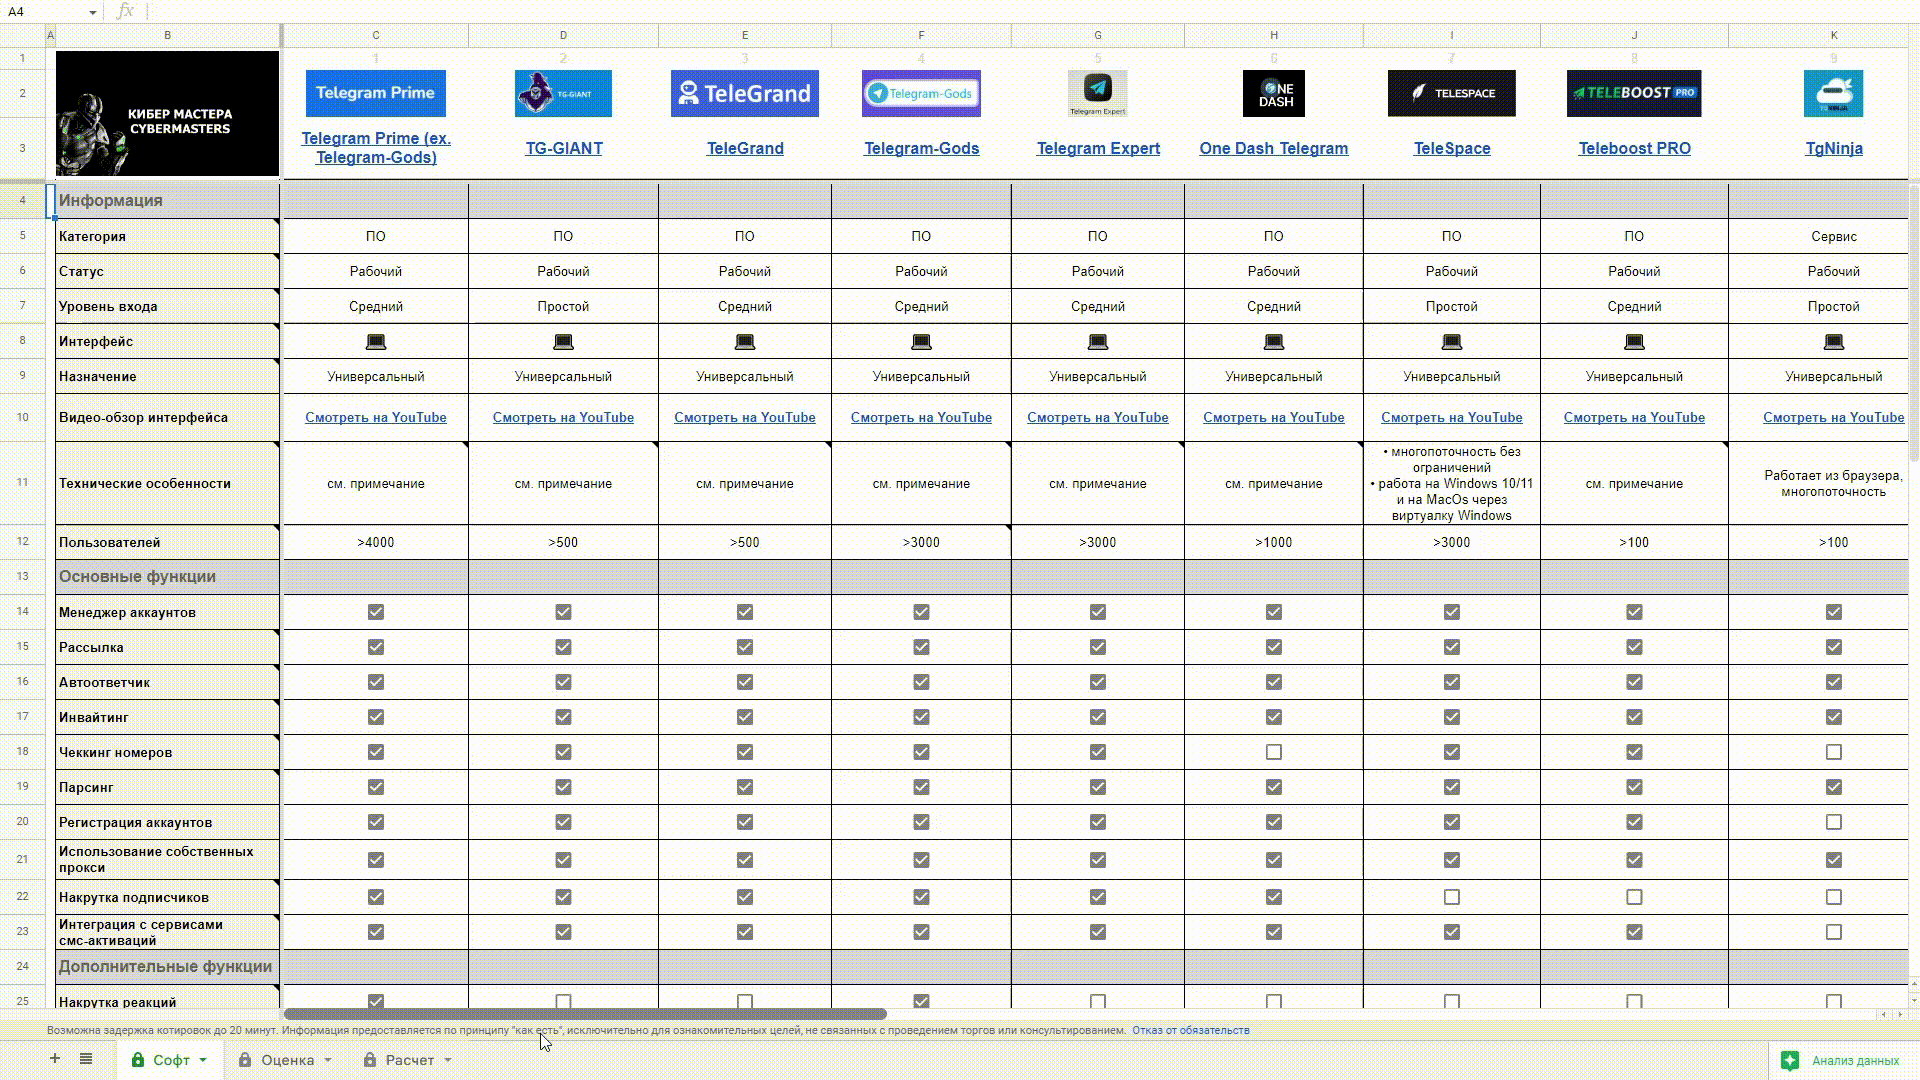Click the TgNinja logo icon

pyautogui.click(x=1833, y=93)
